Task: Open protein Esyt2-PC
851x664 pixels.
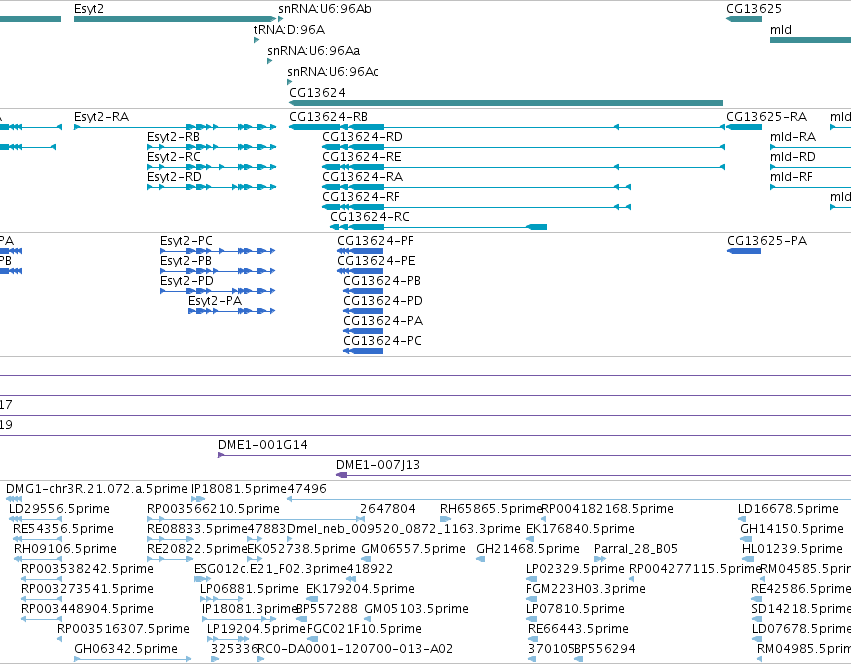Action: click(x=186, y=241)
